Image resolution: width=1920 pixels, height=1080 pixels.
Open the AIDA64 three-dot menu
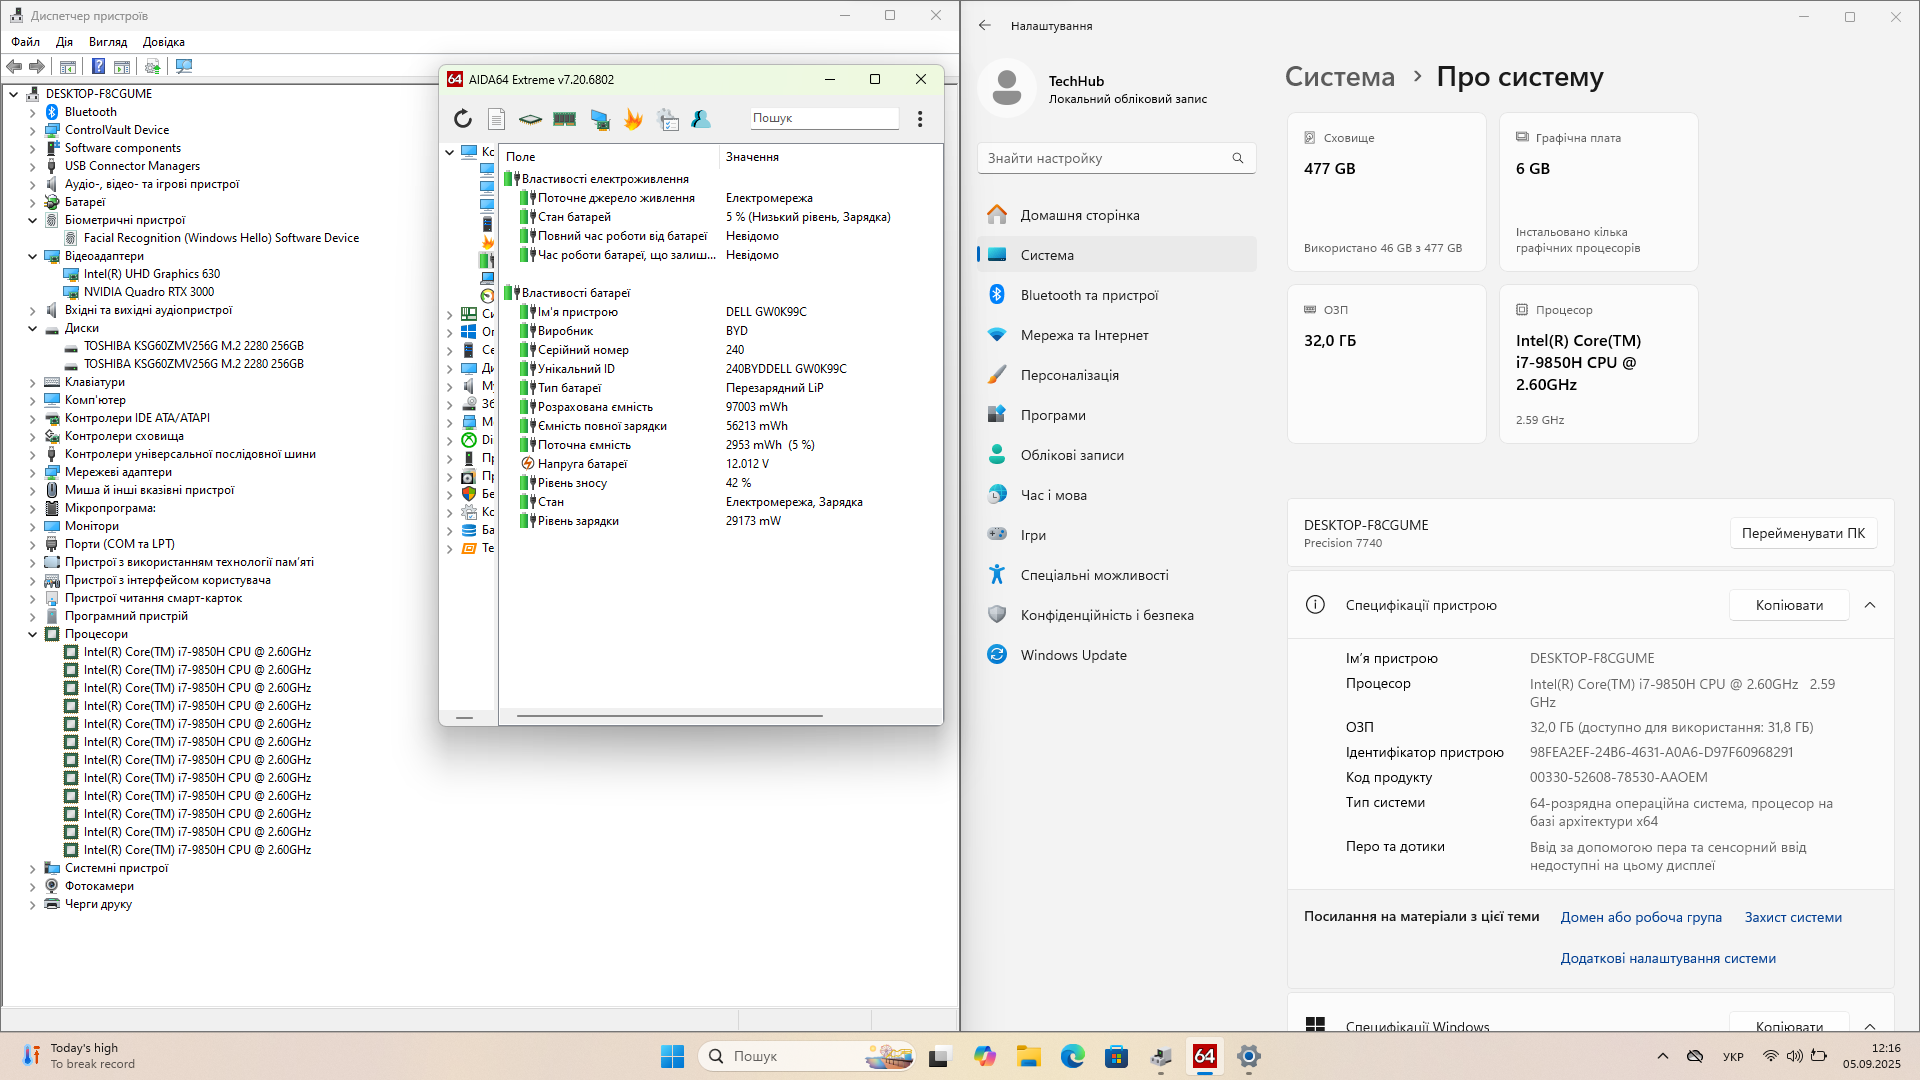(920, 119)
